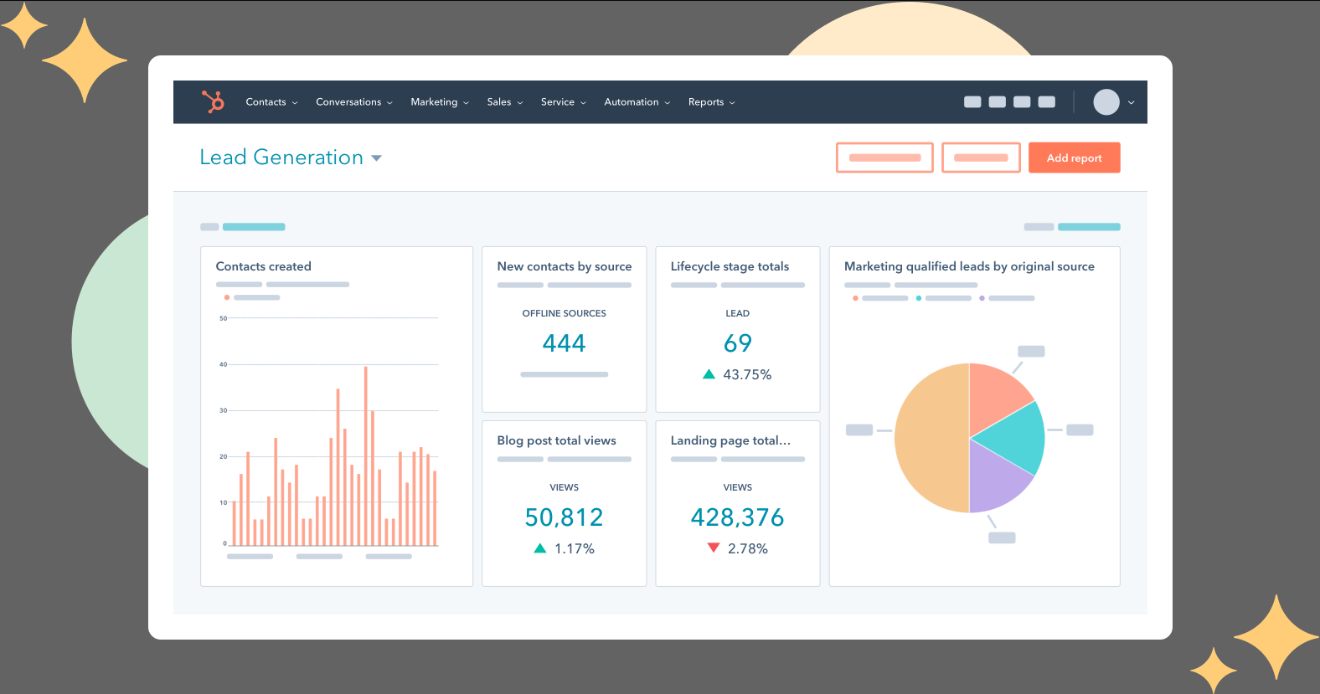The width and height of the screenshot is (1320, 694).
Task: Open the Conversations menu
Action: (x=354, y=102)
